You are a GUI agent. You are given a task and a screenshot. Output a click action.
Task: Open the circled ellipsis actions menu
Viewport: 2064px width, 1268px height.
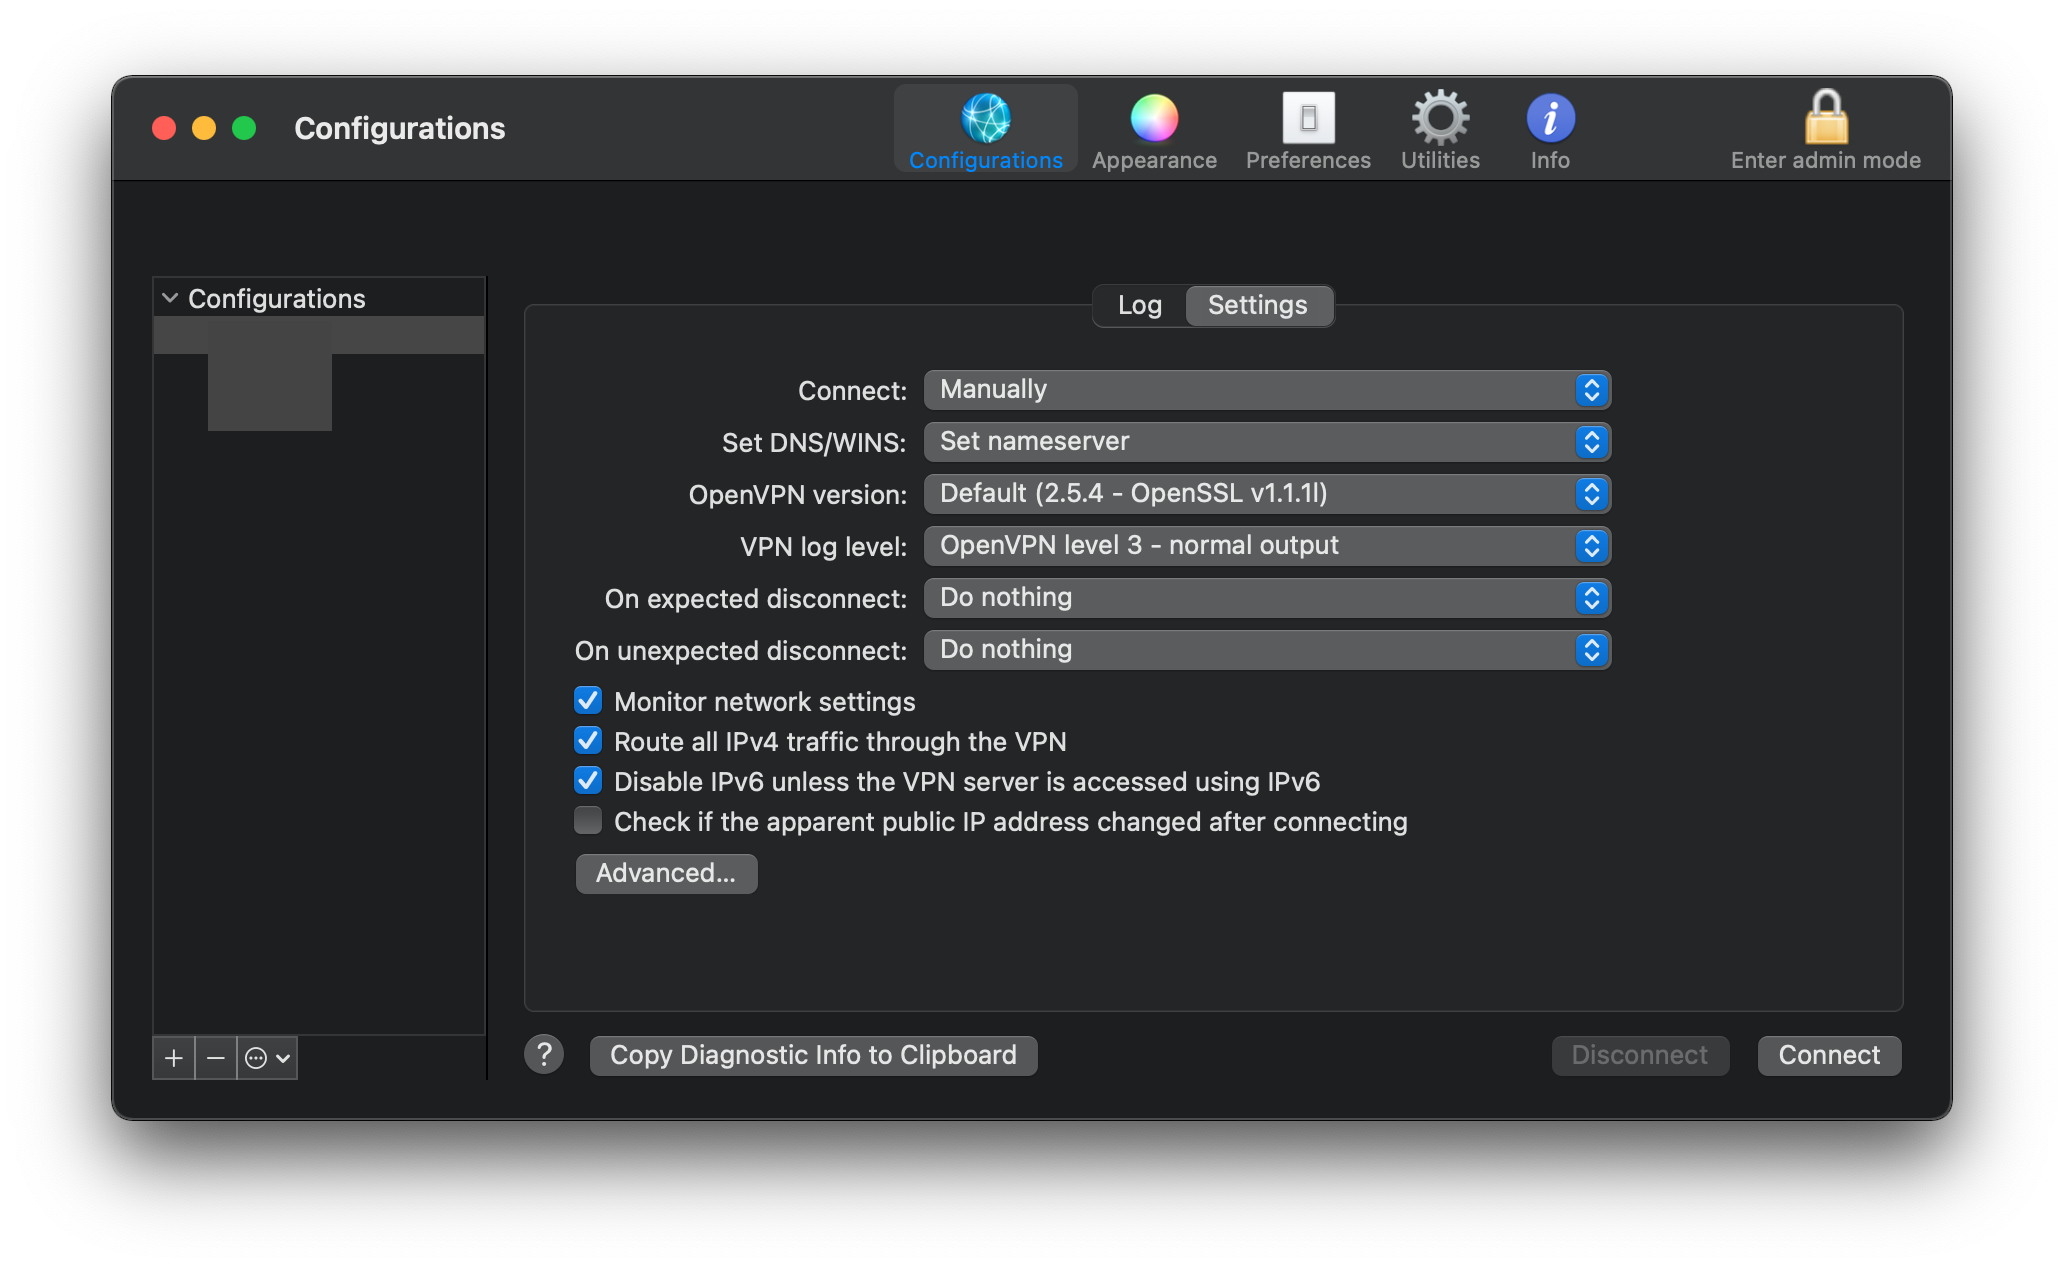click(x=267, y=1058)
